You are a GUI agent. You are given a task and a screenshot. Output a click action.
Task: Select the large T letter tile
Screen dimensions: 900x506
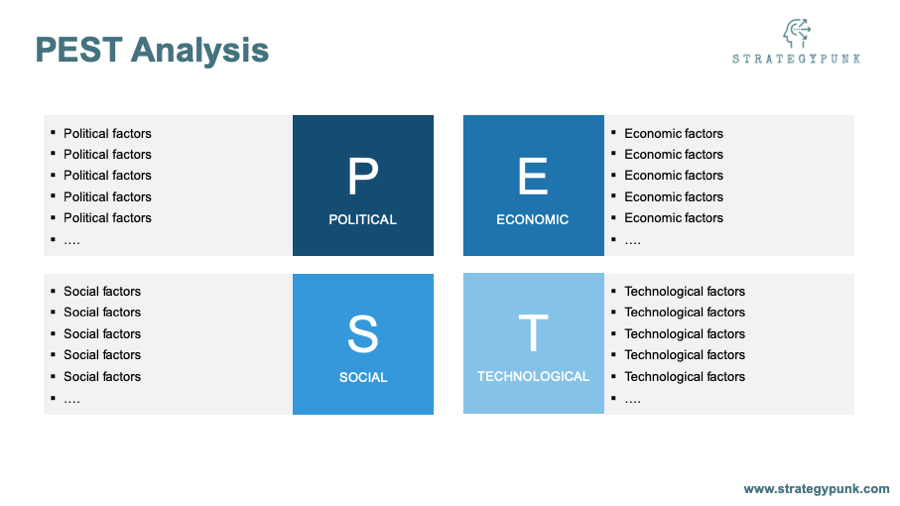coord(533,332)
